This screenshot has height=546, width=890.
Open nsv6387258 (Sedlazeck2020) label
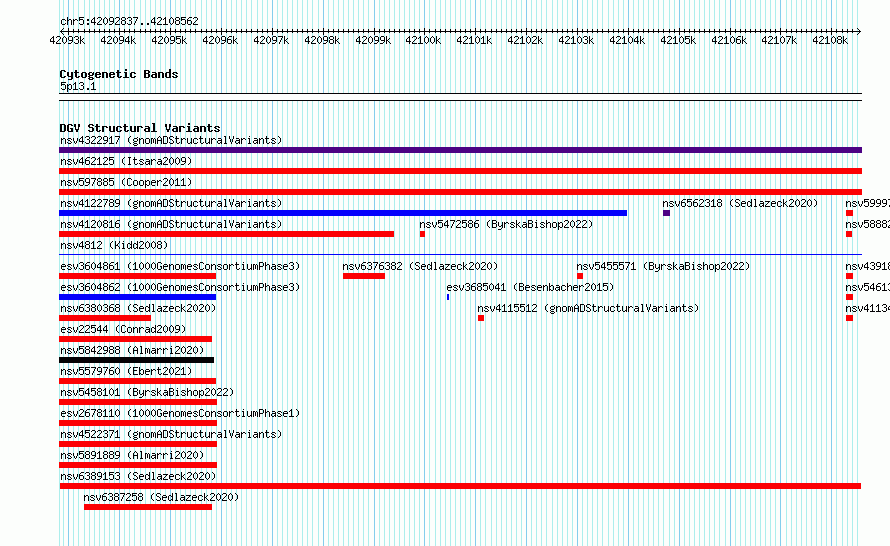click(161, 497)
